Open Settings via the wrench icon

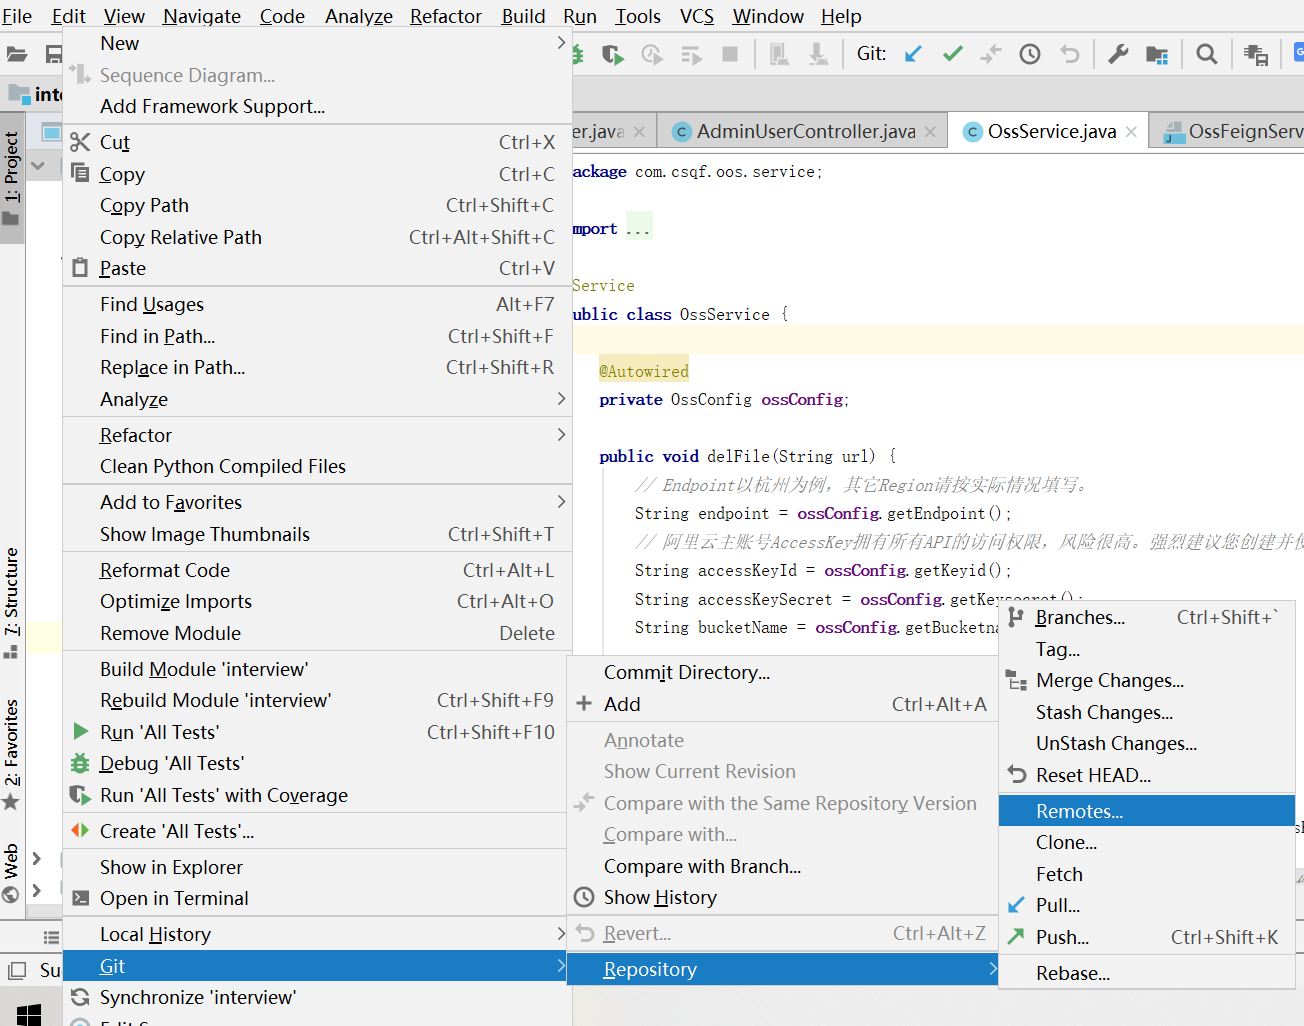(1118, 54)
